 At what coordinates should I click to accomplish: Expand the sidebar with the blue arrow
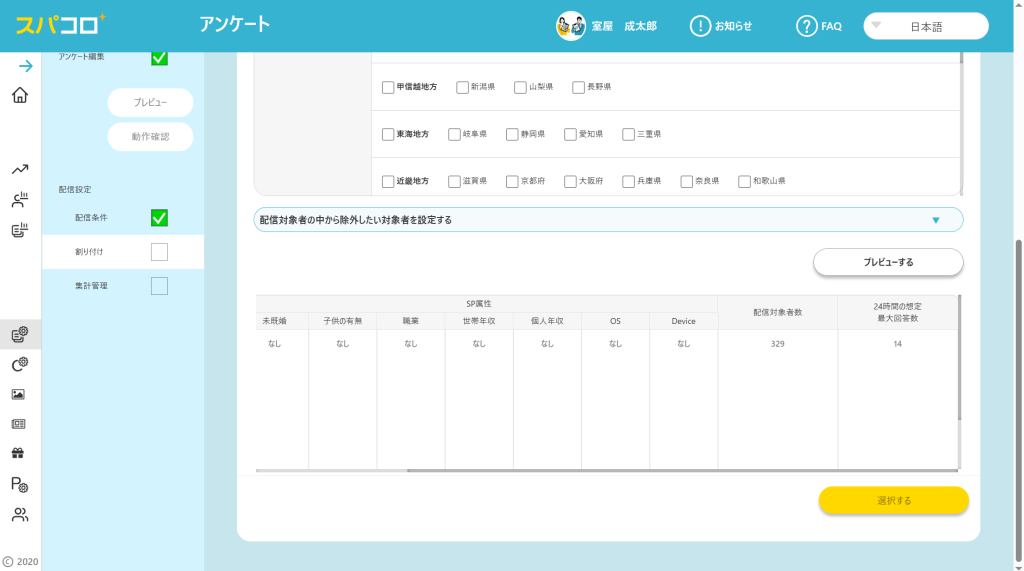(x=25, y=66)
